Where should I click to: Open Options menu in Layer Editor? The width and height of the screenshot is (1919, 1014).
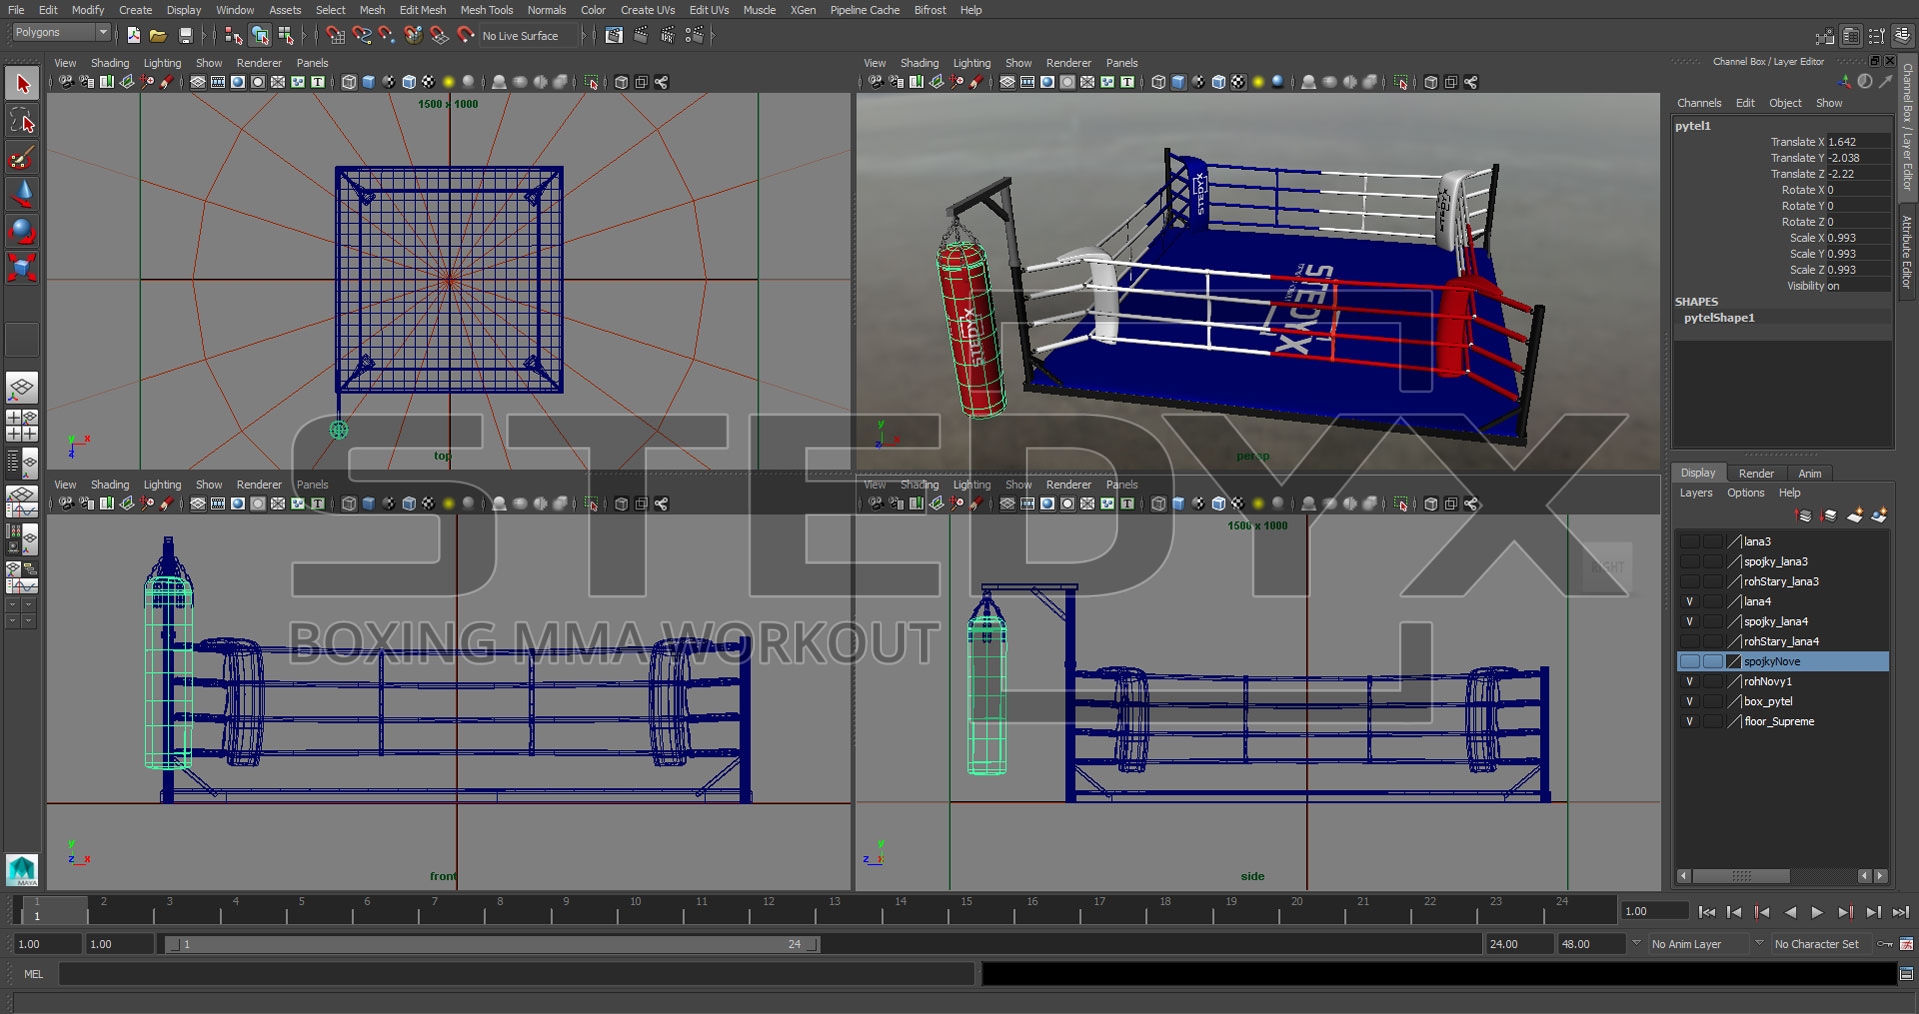tap(1745, 493)
